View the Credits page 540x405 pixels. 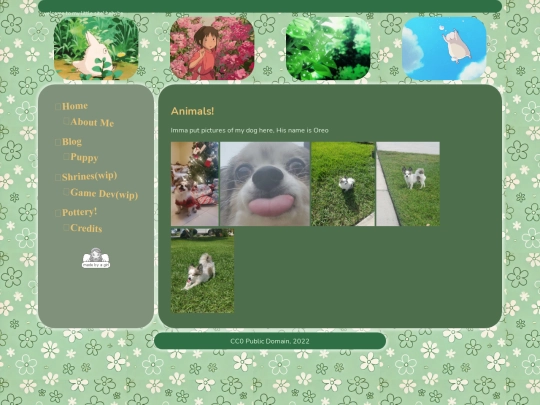point(86,228)
